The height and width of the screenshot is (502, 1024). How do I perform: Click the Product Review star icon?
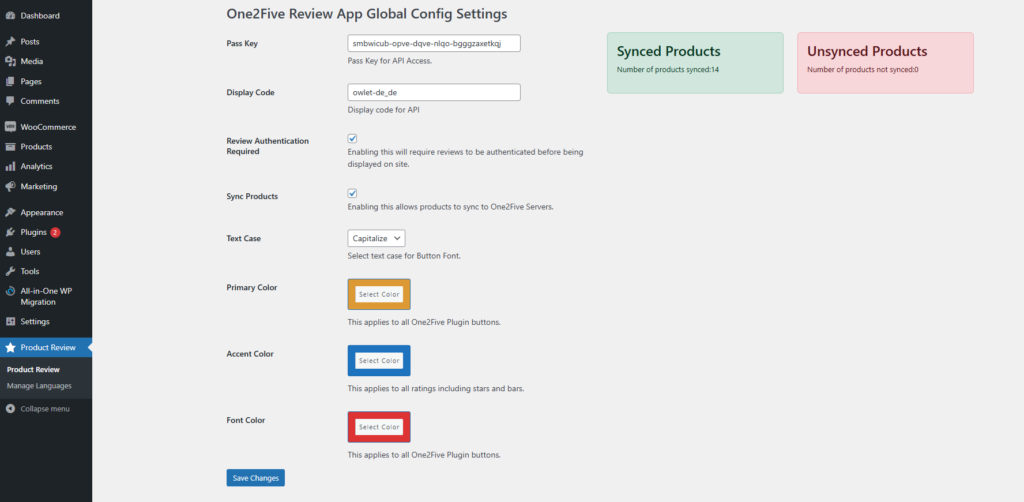(x=10, y=348)
